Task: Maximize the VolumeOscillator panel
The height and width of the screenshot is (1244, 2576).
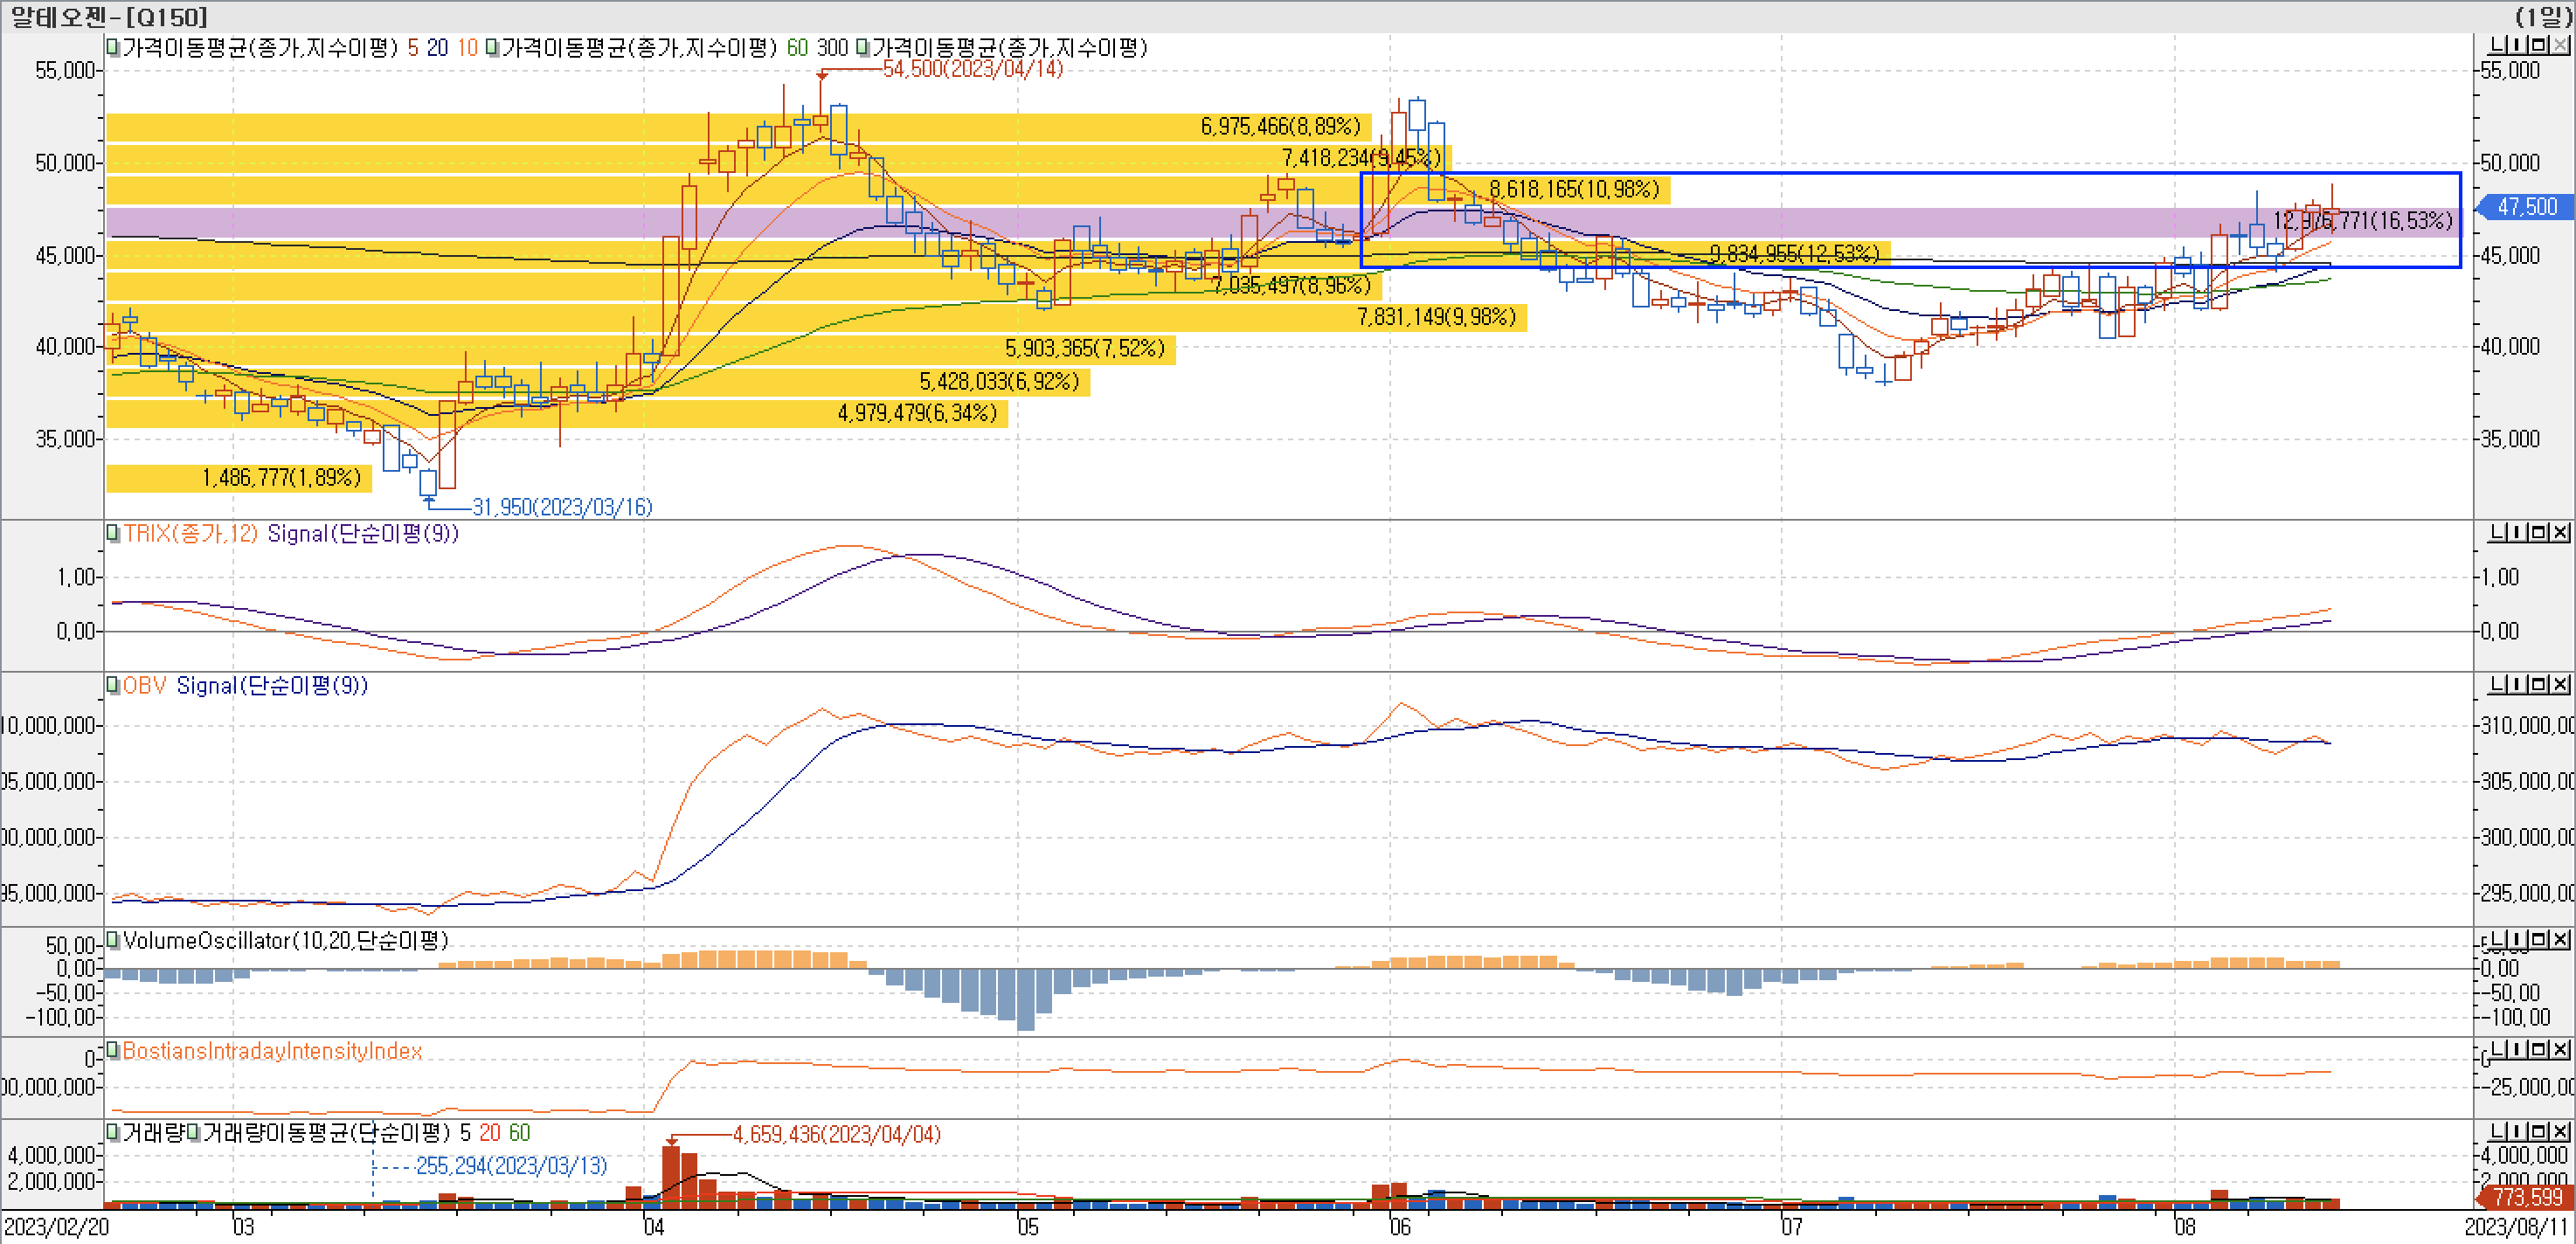Action: click(2540, 940)
